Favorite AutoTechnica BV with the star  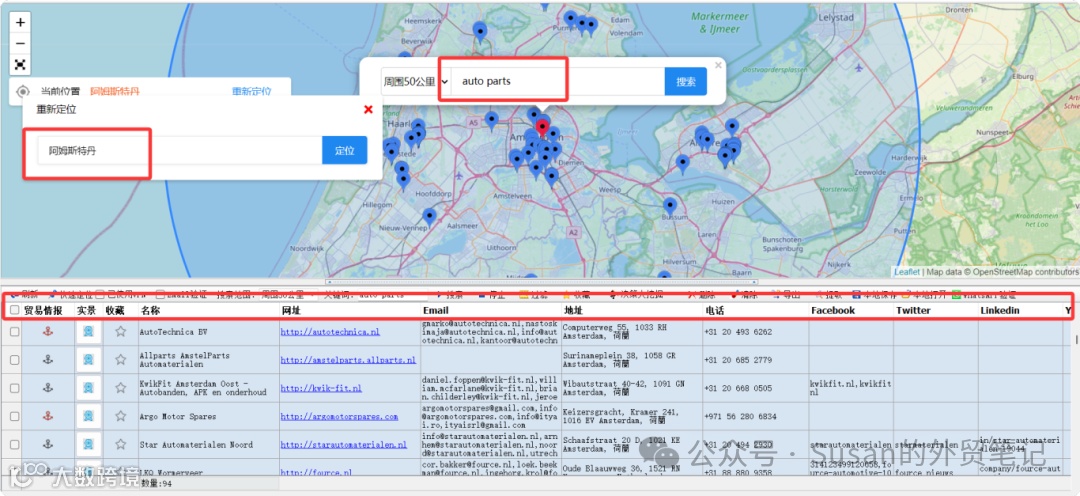[x=121, y=331]
